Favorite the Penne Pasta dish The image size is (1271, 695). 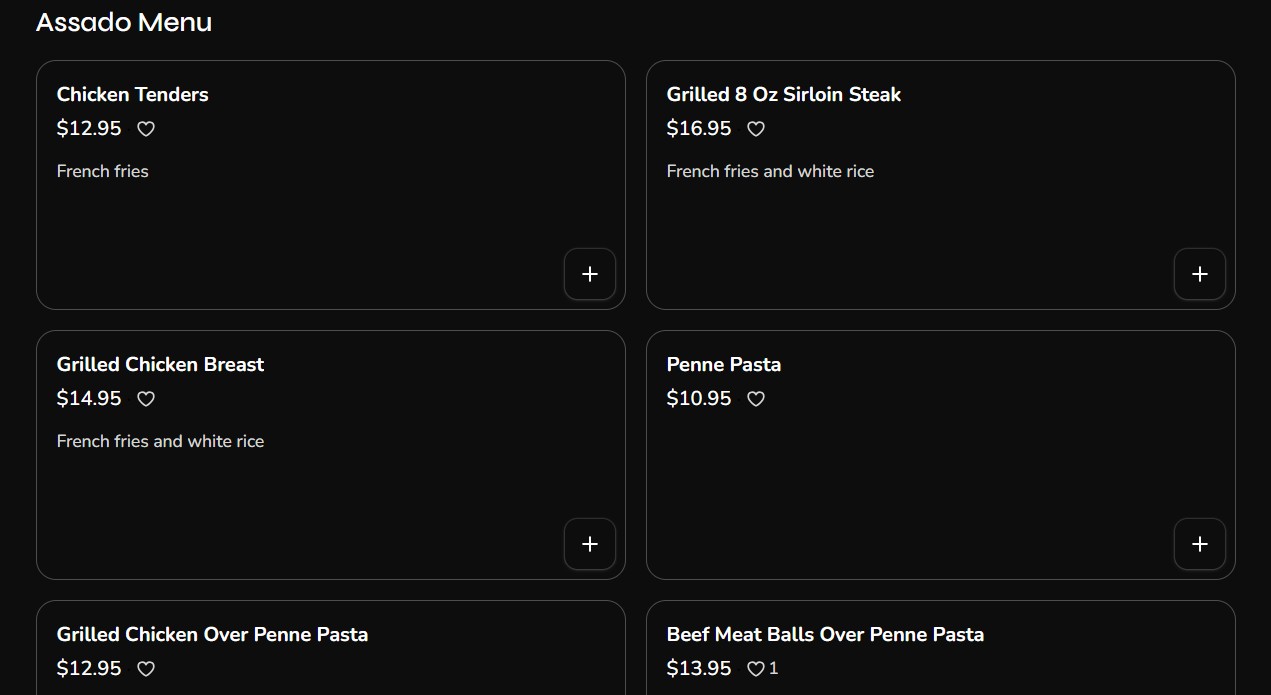click(756, 399)
